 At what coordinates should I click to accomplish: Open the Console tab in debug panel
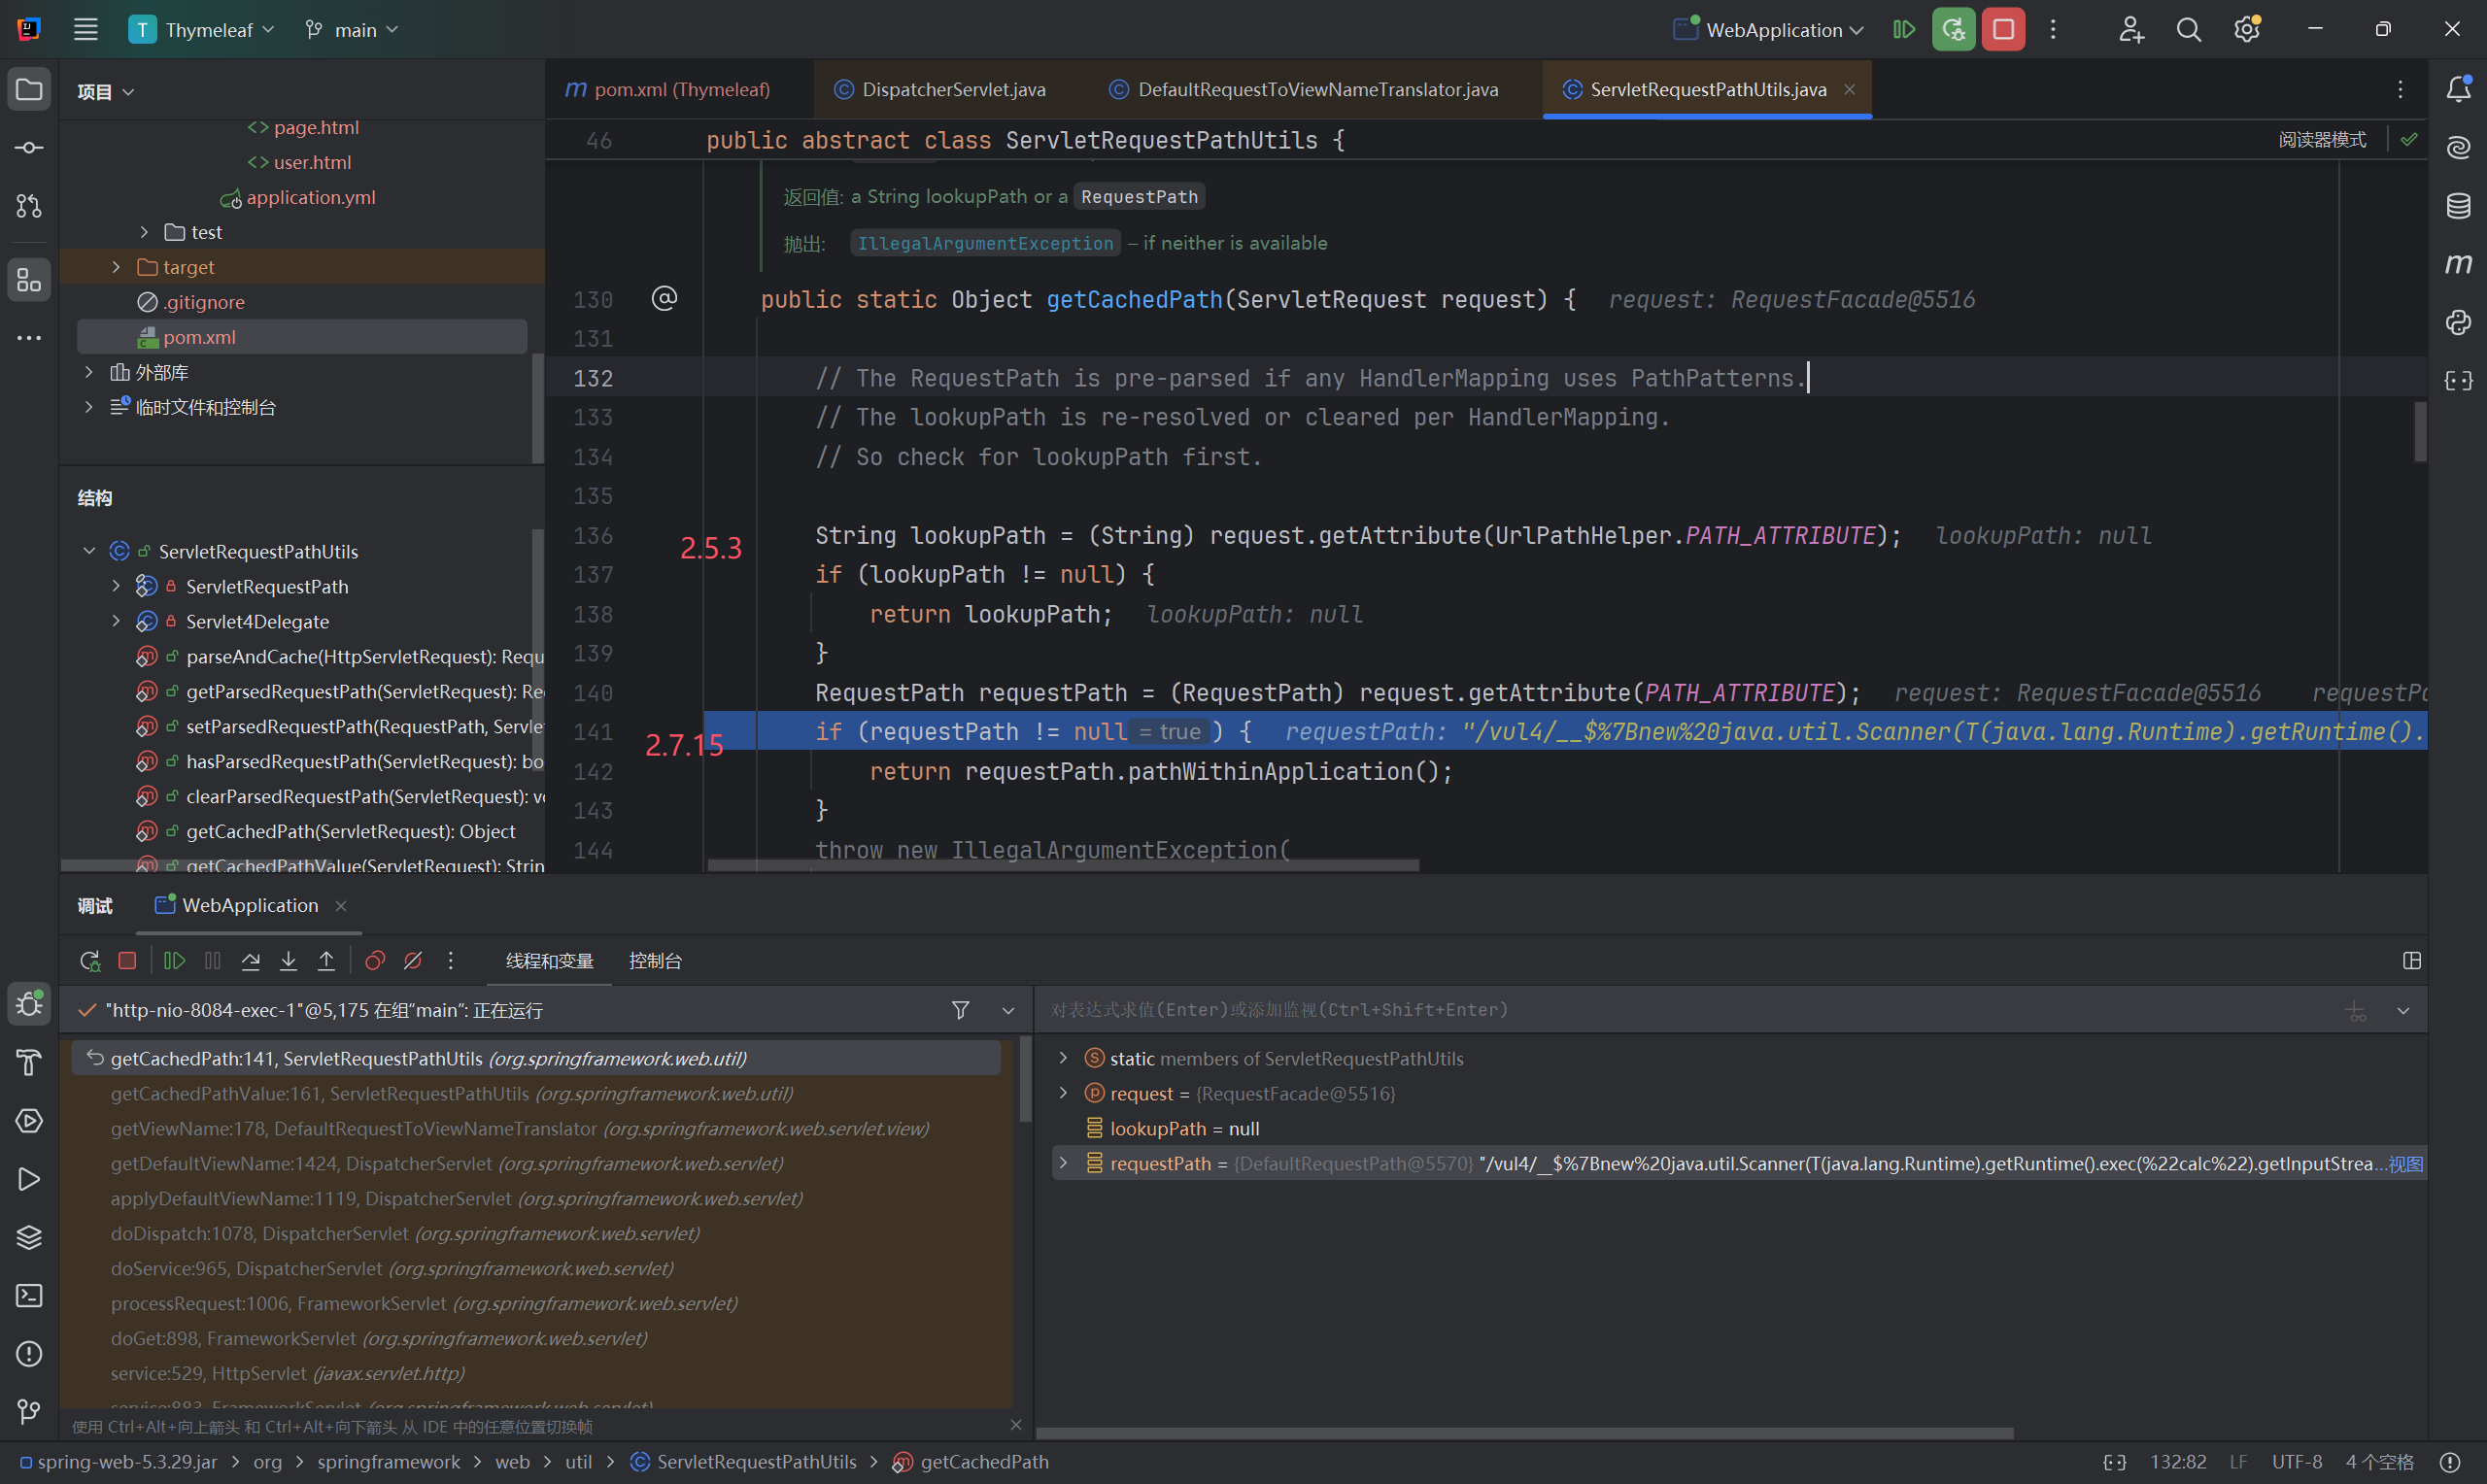[x=655, y=961]
